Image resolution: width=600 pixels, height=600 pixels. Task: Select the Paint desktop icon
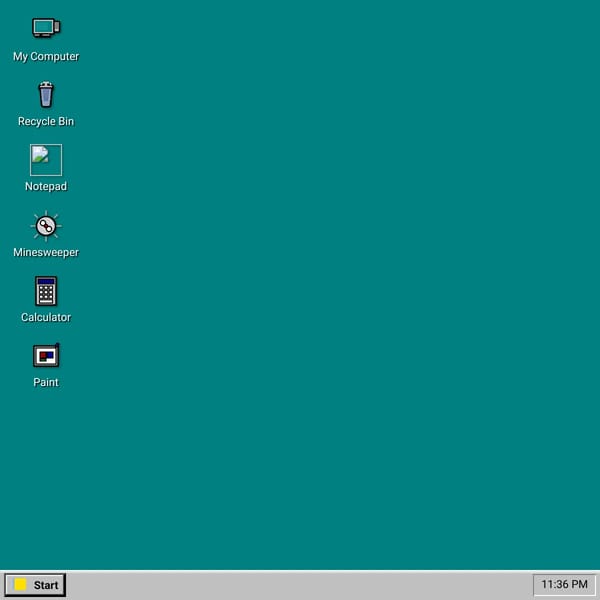click(46, 355)
